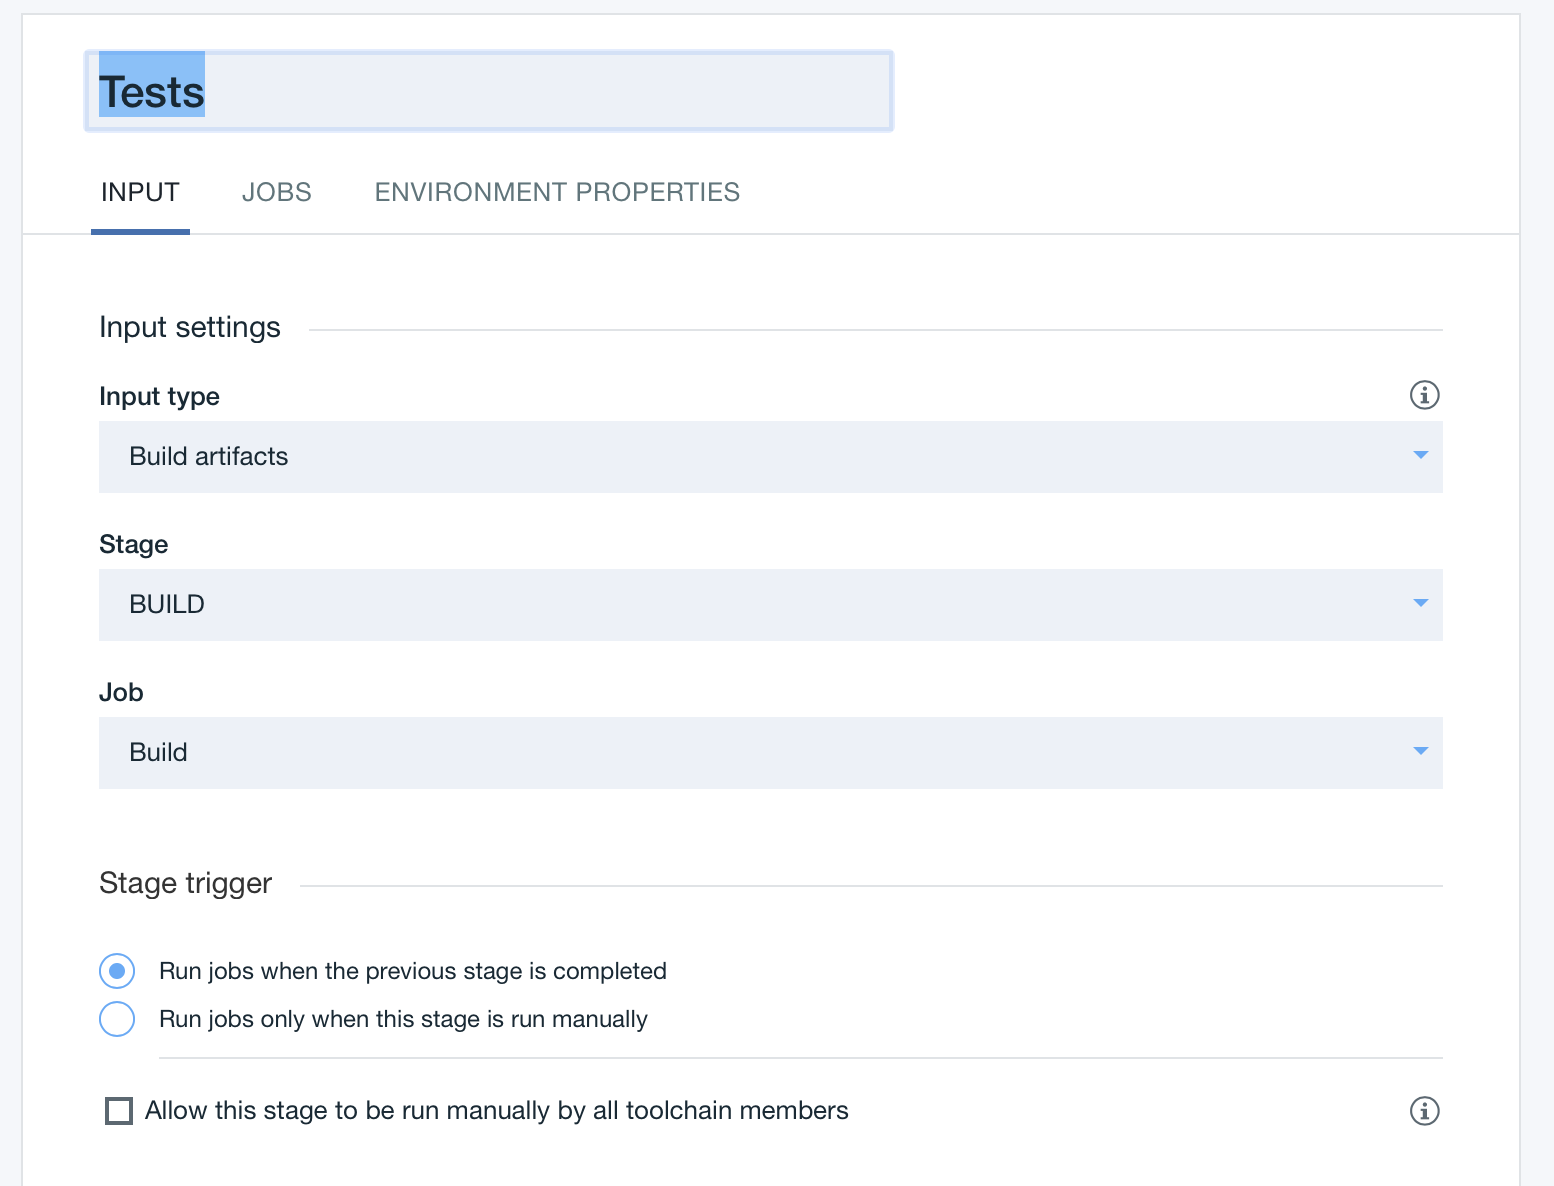
Task: Click the chevron on the Input type dropdown
Action: (x=1420, y=456)
